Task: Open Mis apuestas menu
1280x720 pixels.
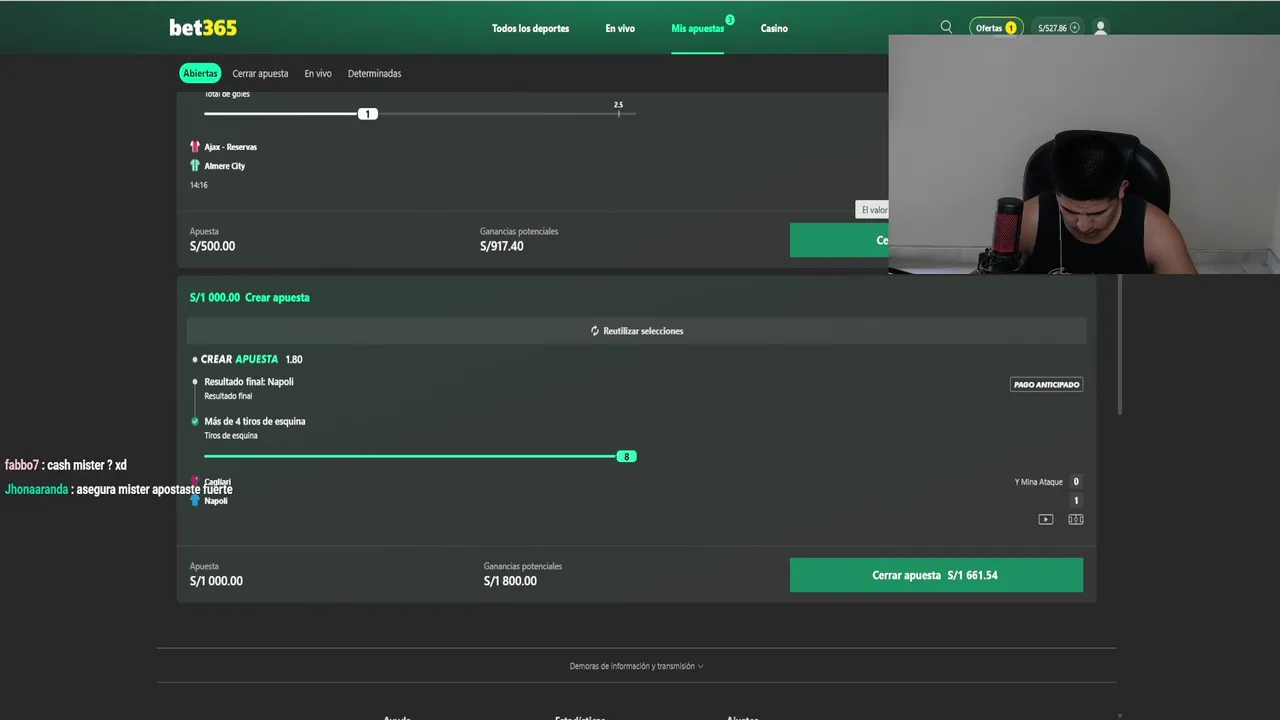Action: click(x=698, y=28)
